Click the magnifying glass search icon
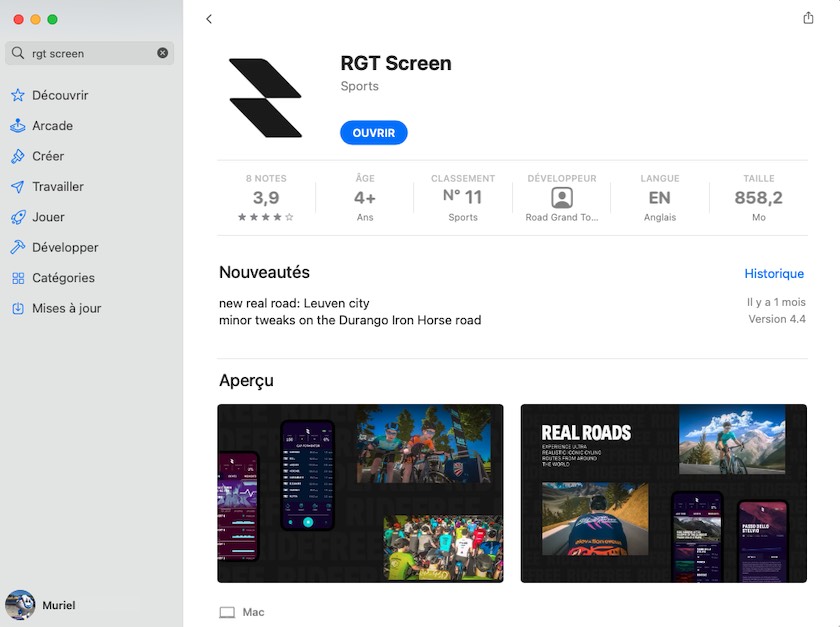The height and width of the screenshot is (627, 840). [x=18, y=53]
